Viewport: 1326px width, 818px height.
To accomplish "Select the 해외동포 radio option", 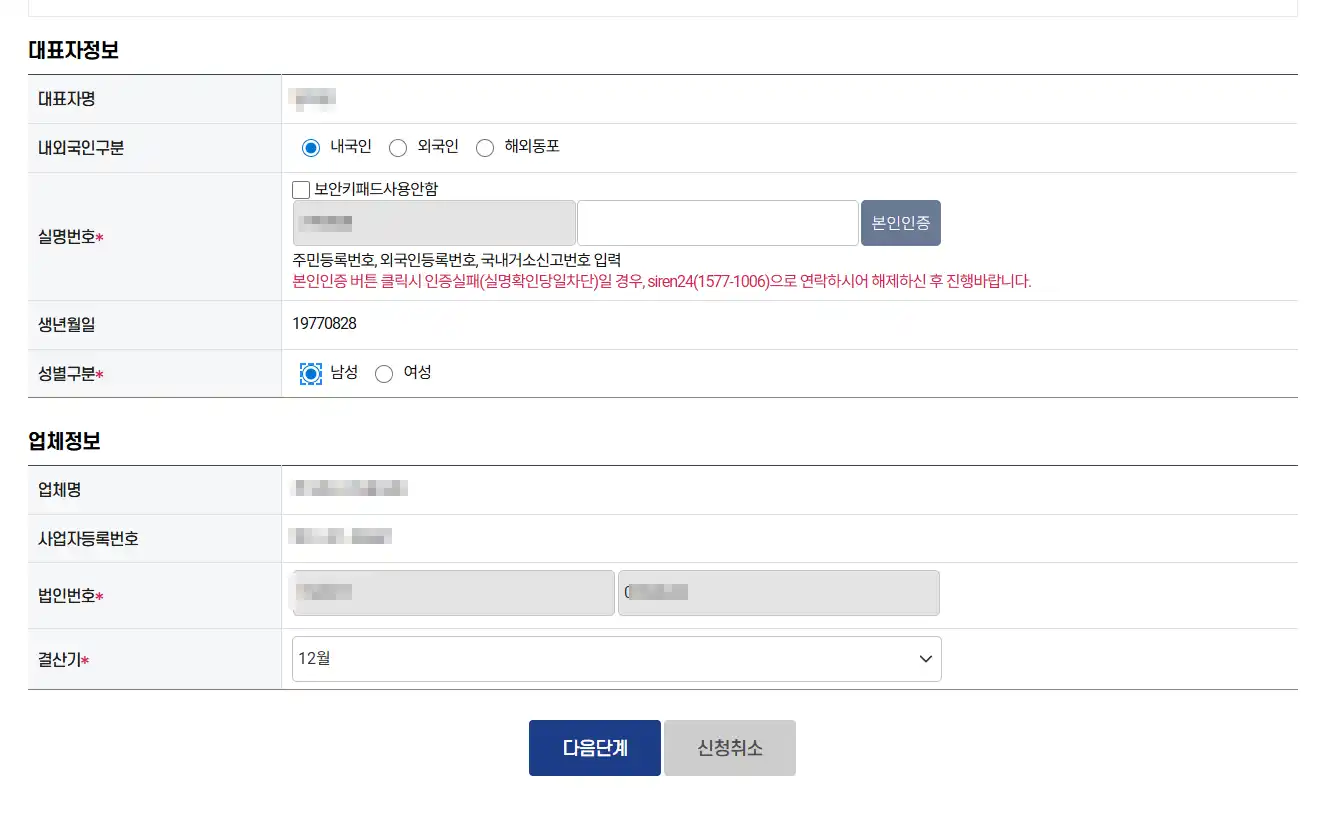I will coord(485,148).
